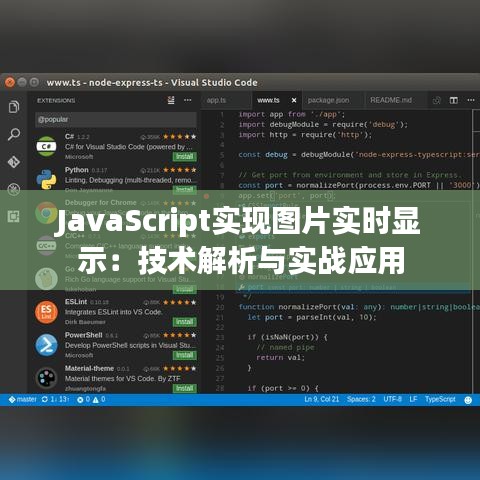The image size is (480, 480).
Task: Click the PowerShell extension logo
Action: click(x=46, y=345)
